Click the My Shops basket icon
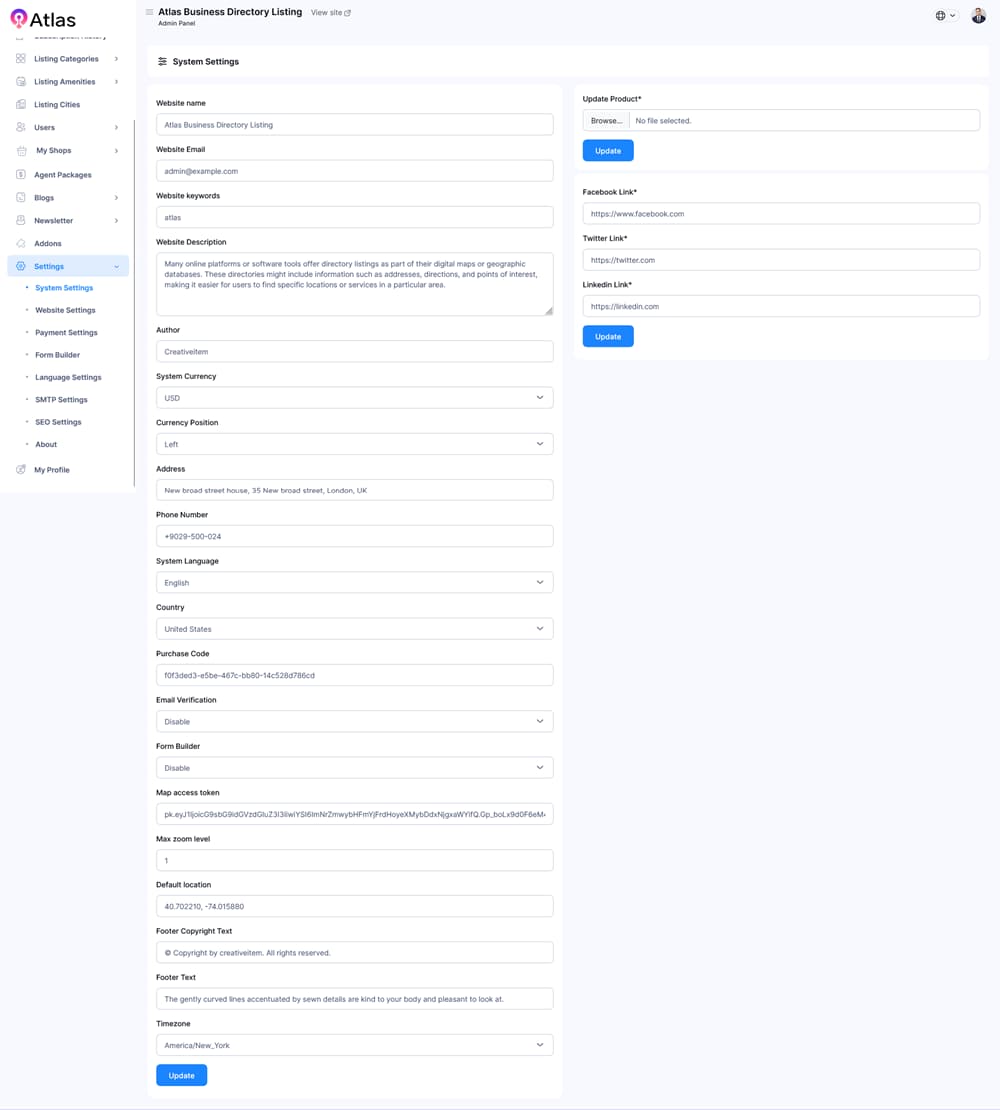Image resolution: width=1000 pixels, height=1110 pixels. (x=21, y=151)
